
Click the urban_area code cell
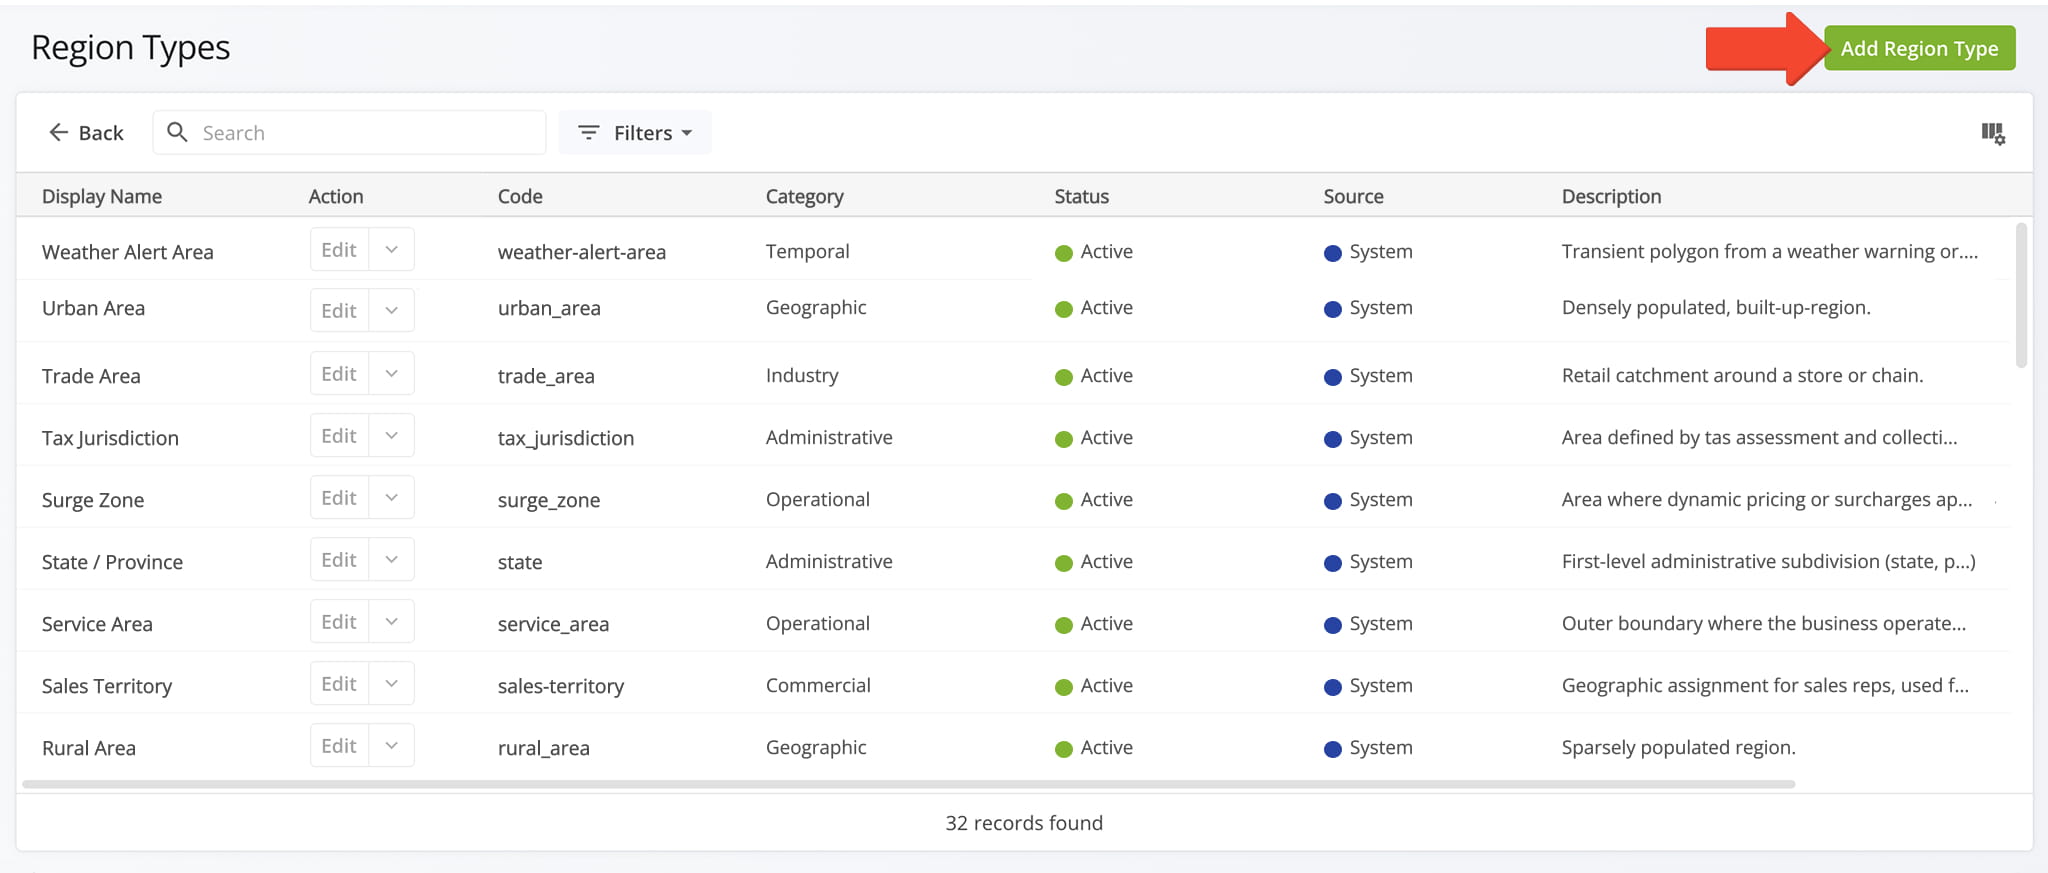pos(550,308)
